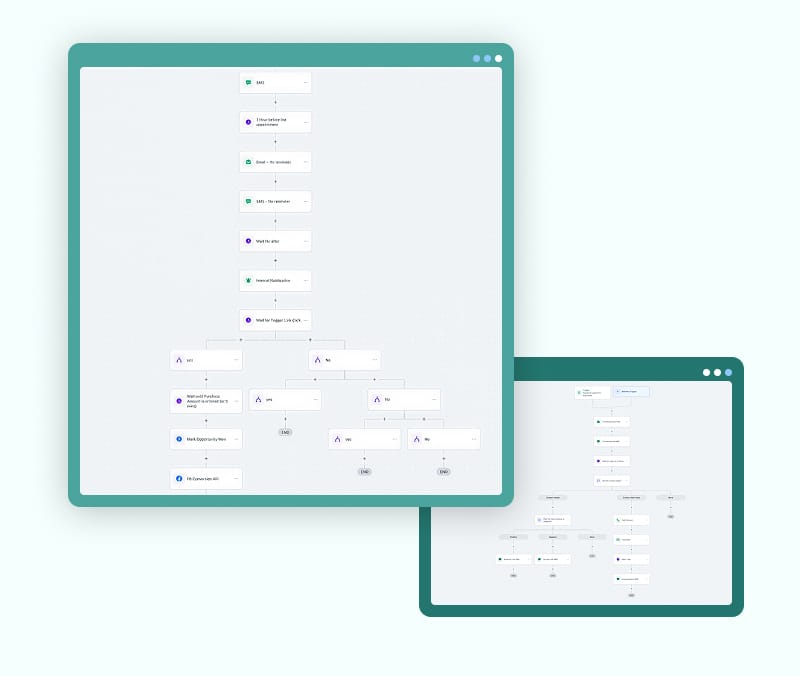Click the Facebook icon on the FB Conversion API step
This screenshot has width=800, height=676.
pyautogui.click(x=179, y=479)
